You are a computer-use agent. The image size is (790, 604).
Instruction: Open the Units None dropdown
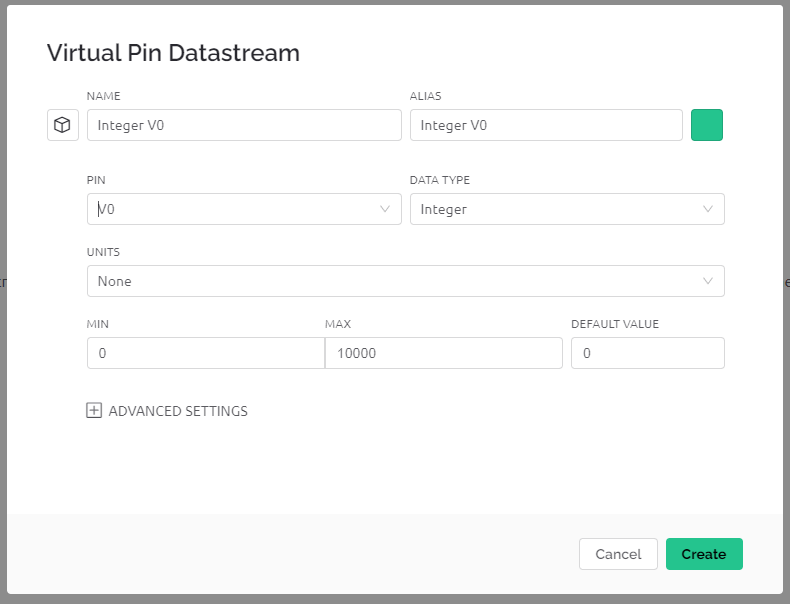click(406, 281)
